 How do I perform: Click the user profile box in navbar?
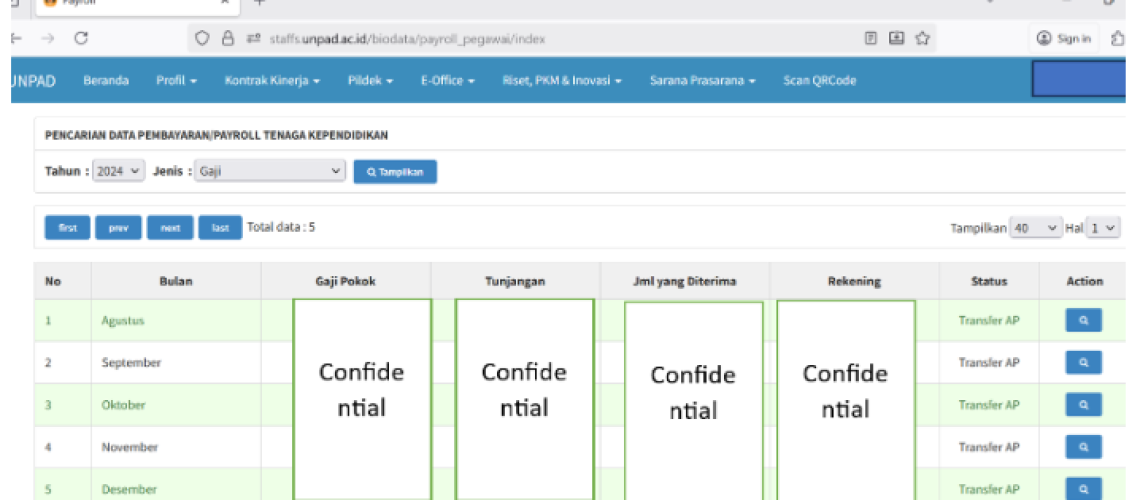tap(1078, 78)
